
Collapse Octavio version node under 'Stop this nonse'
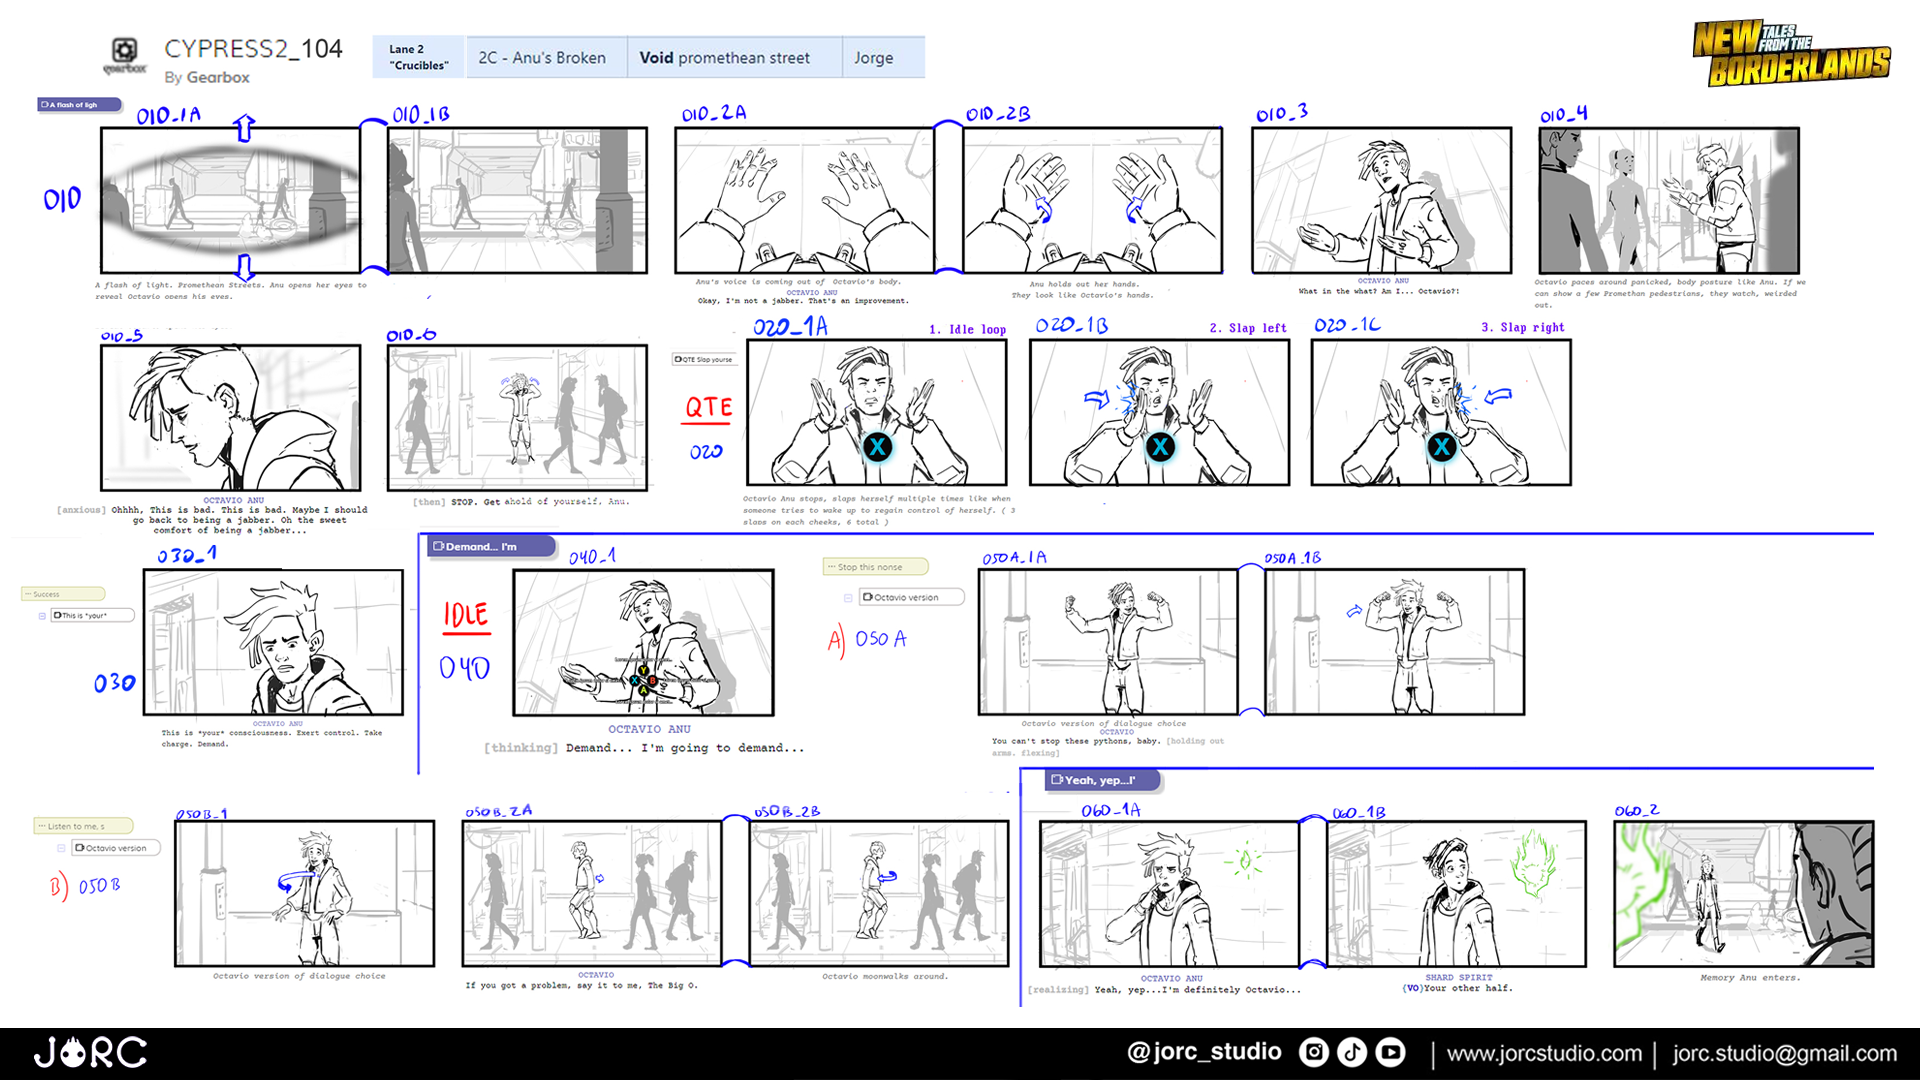coord(848,598)
